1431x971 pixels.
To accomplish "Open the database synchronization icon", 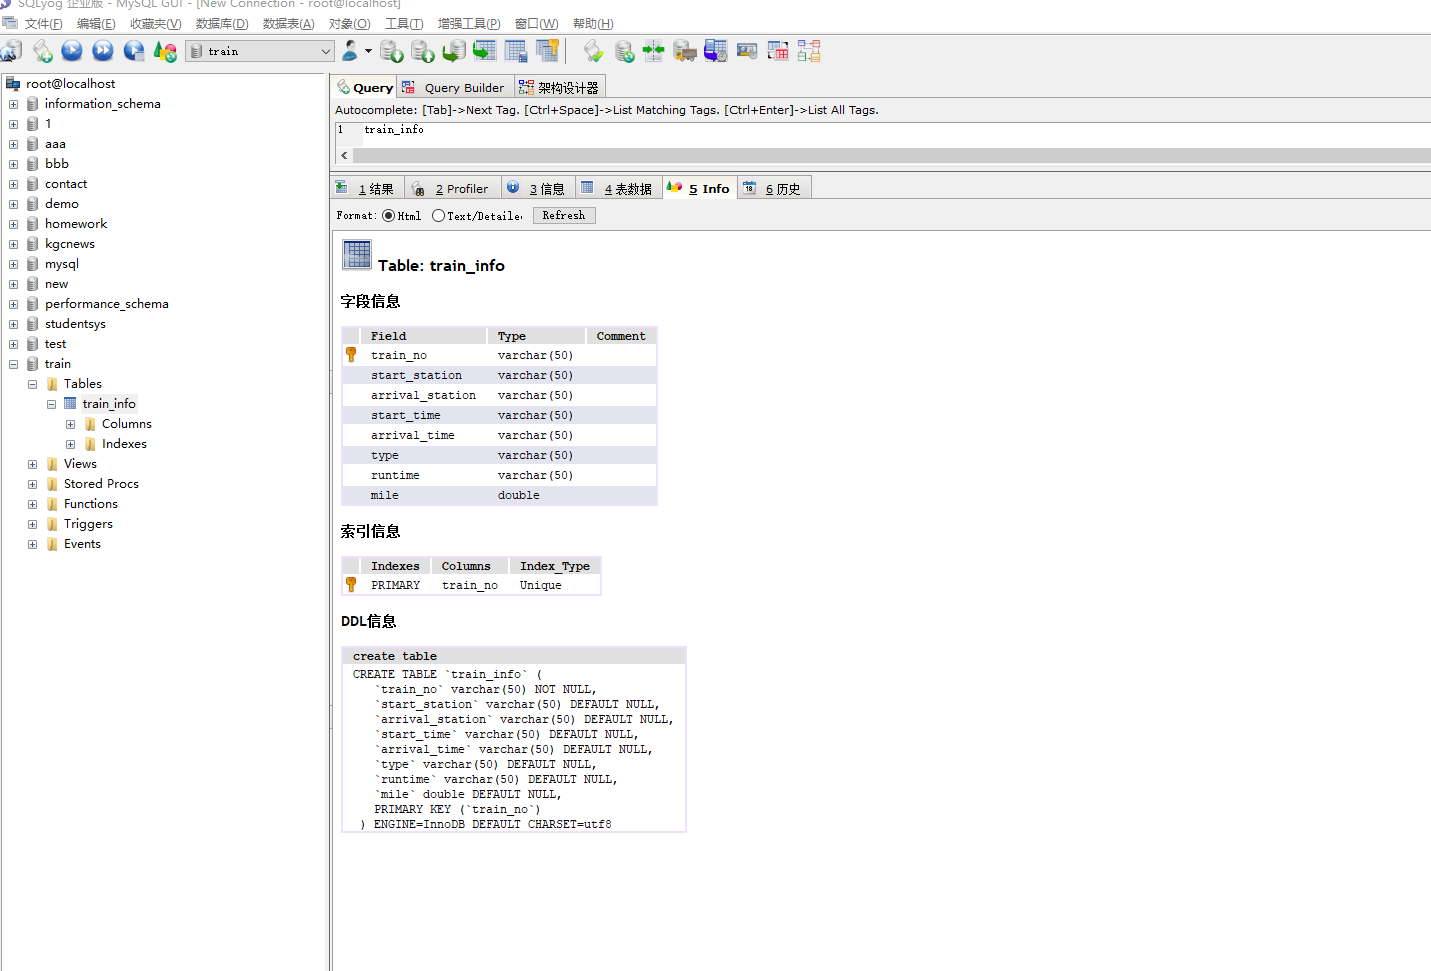I will pyautogui.click(x=624, y=51).
